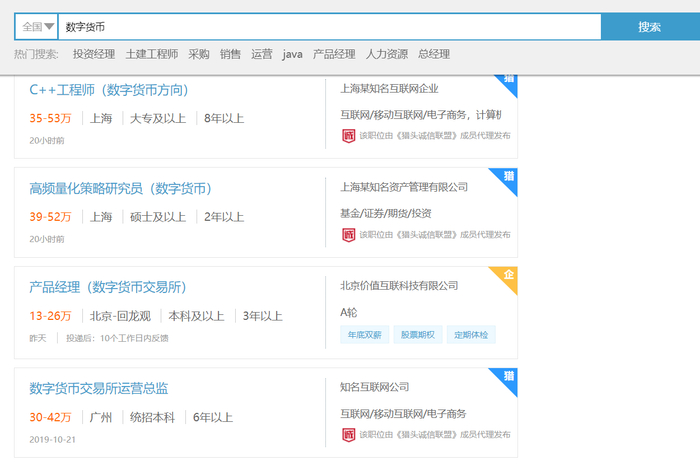This screenshot has height=464, width=700.
Task: Click the 硕士及以上 education requirement
Action: (x=158, y=217)
